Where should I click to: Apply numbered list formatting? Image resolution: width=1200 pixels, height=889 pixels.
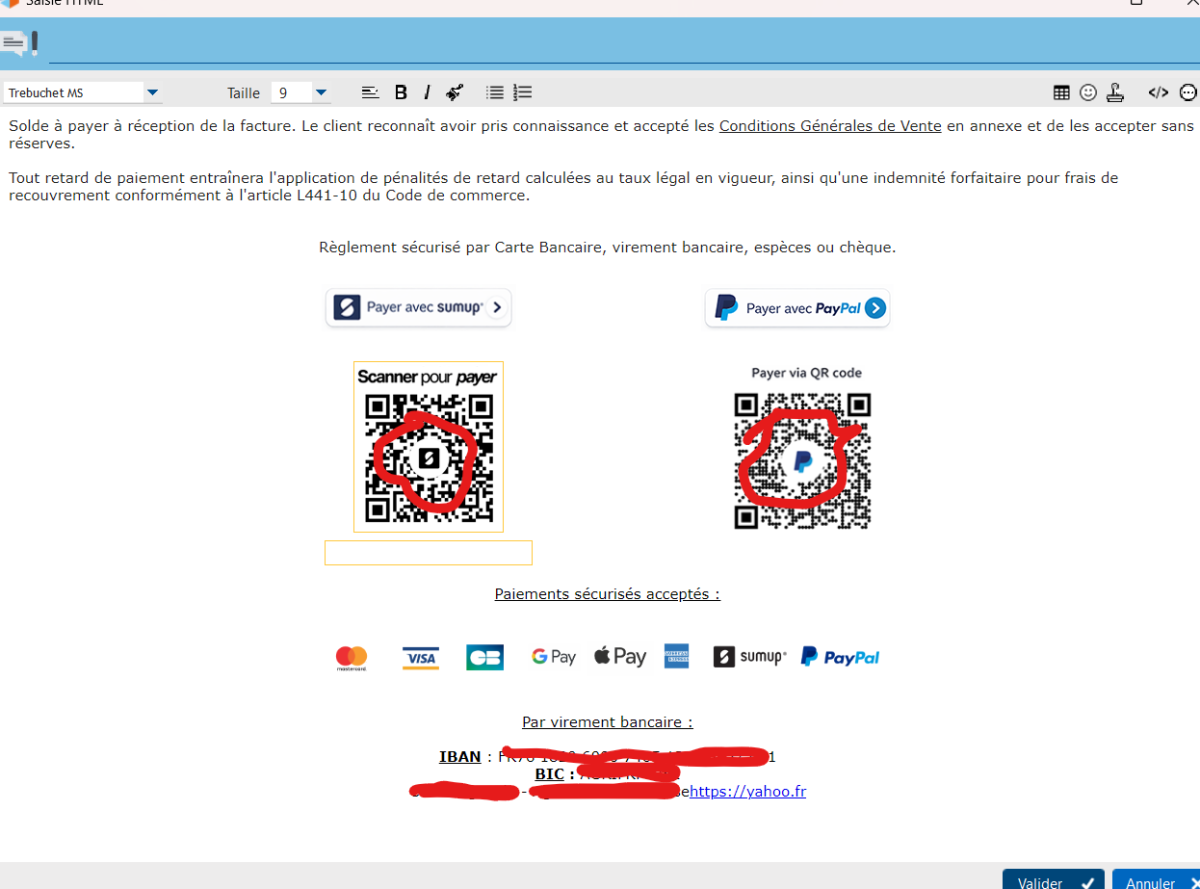[x=522, y=93]
